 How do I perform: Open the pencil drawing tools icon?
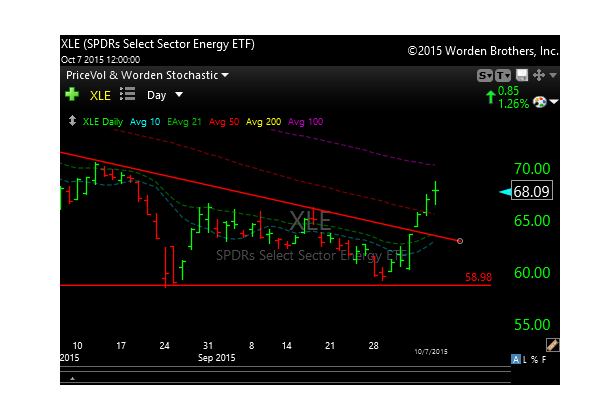(552, 344)
